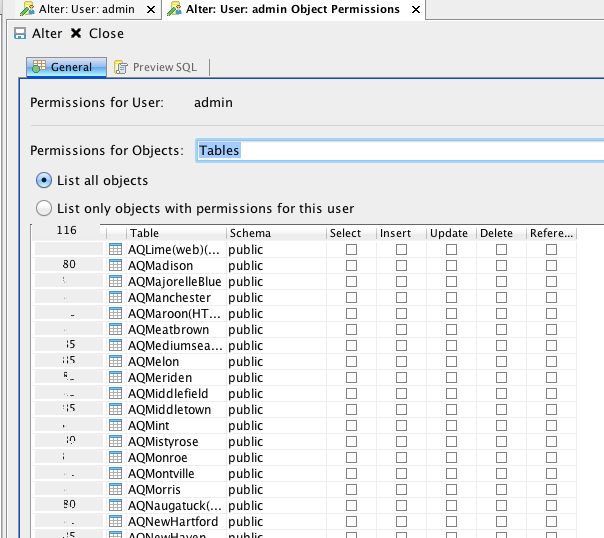The width and height of the screenshot is (604, 538).
Task: Click the AQMint table icon
Action: coord(115,426)
